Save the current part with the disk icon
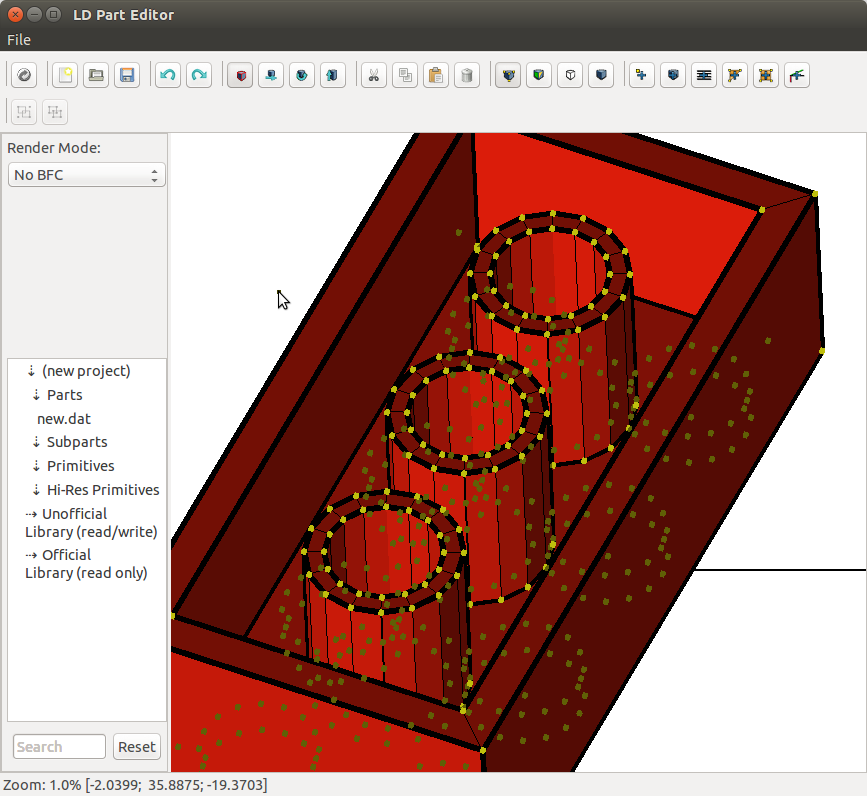Screen dimensions: 867x796 point(127,75)
